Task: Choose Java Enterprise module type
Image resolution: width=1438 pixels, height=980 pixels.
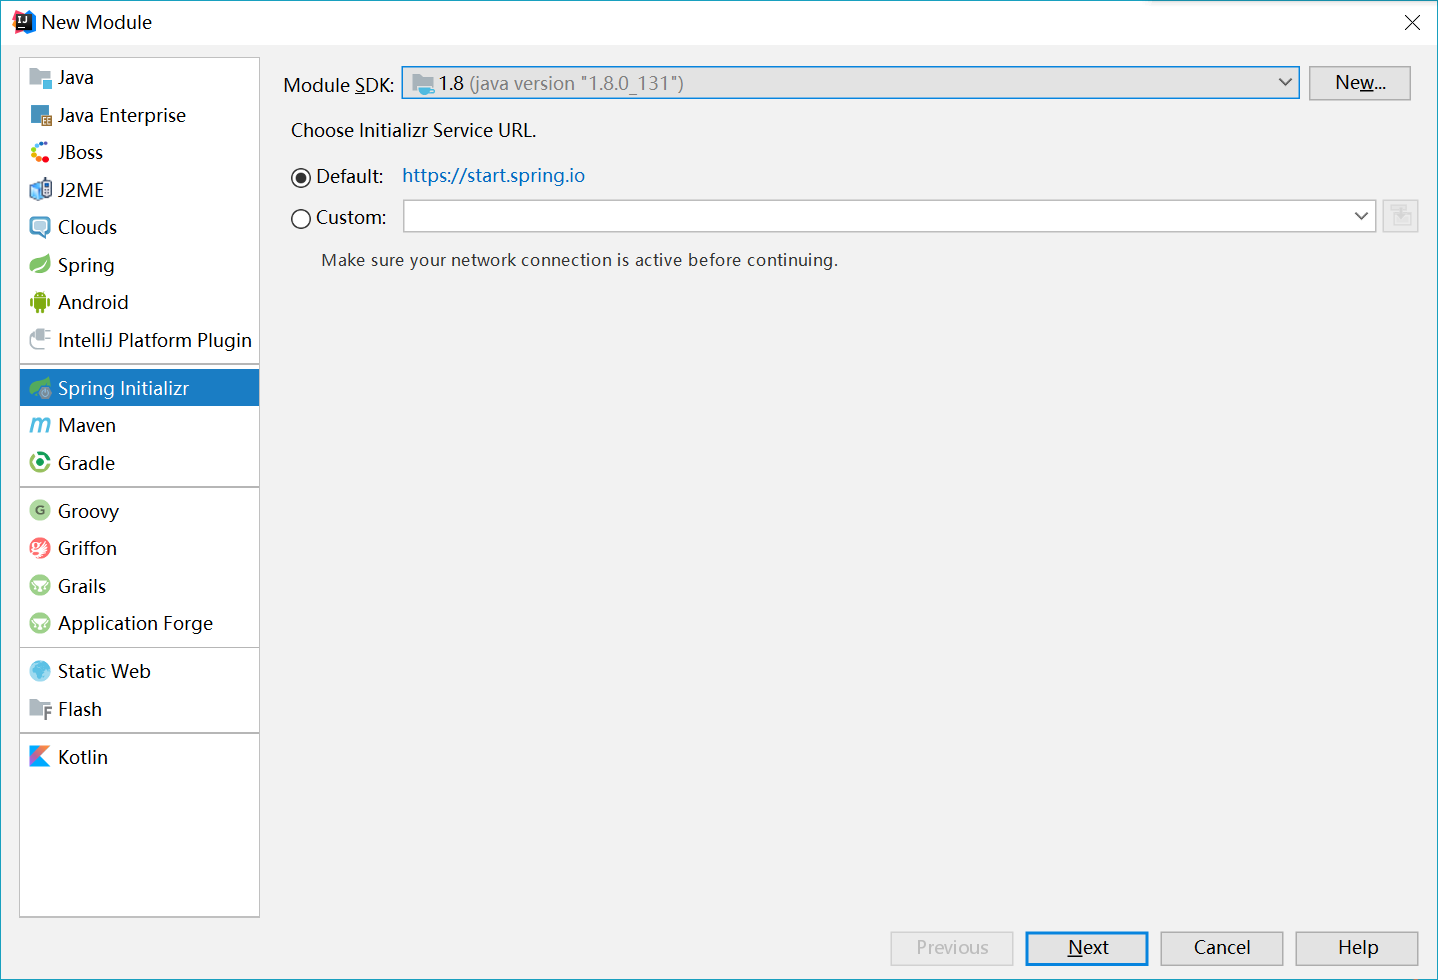Action: tap(139, 115)
